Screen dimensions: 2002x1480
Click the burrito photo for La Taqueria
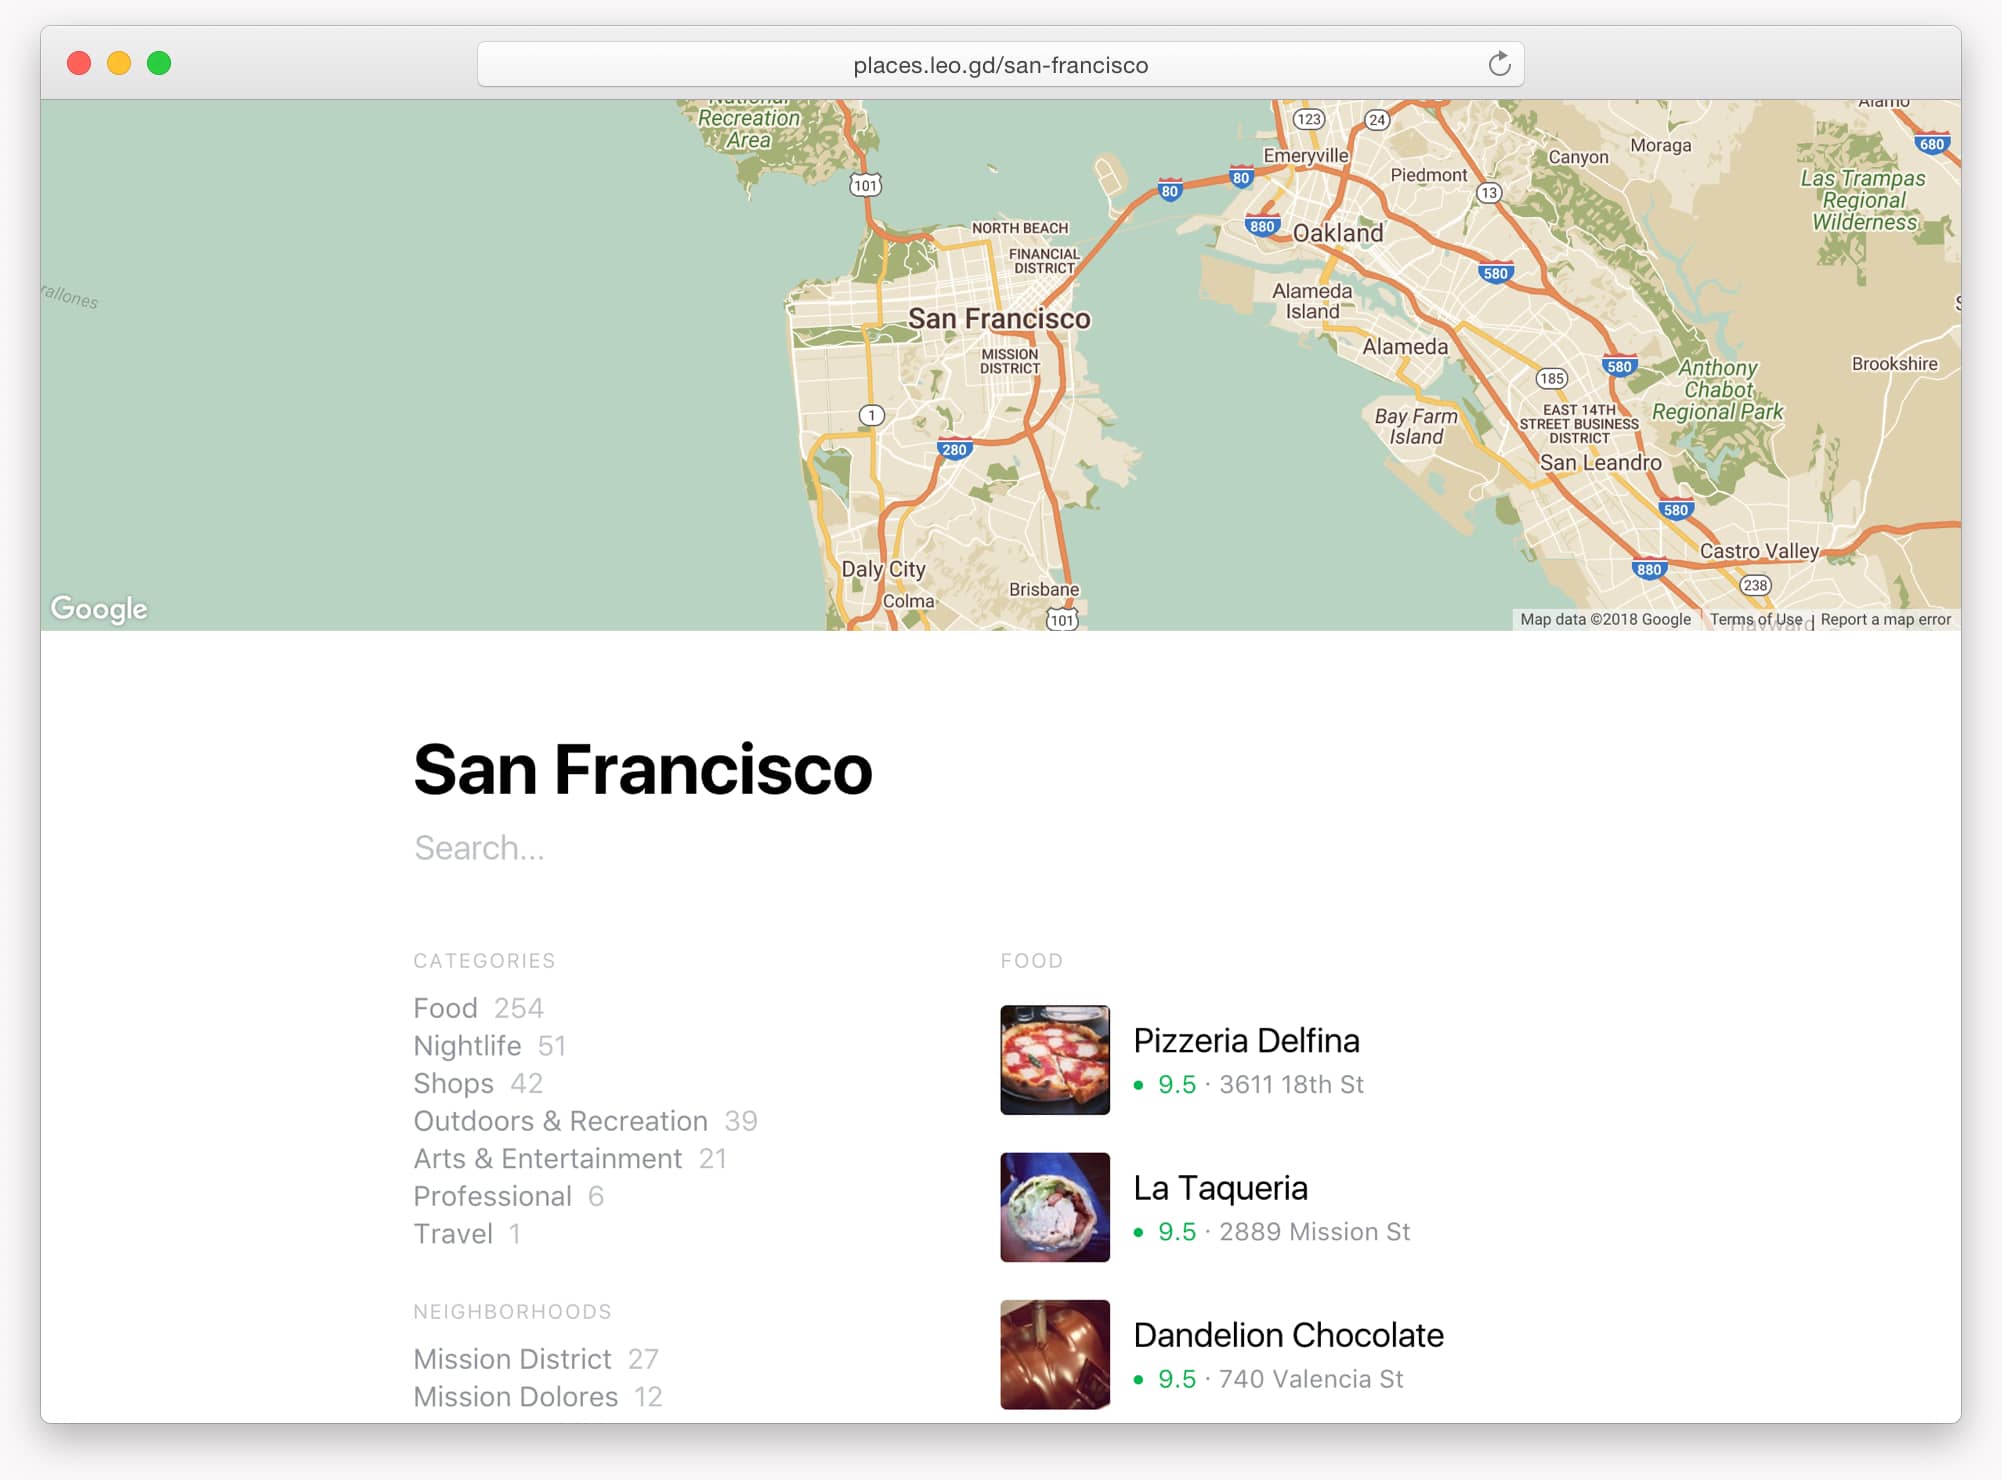1054,1208
